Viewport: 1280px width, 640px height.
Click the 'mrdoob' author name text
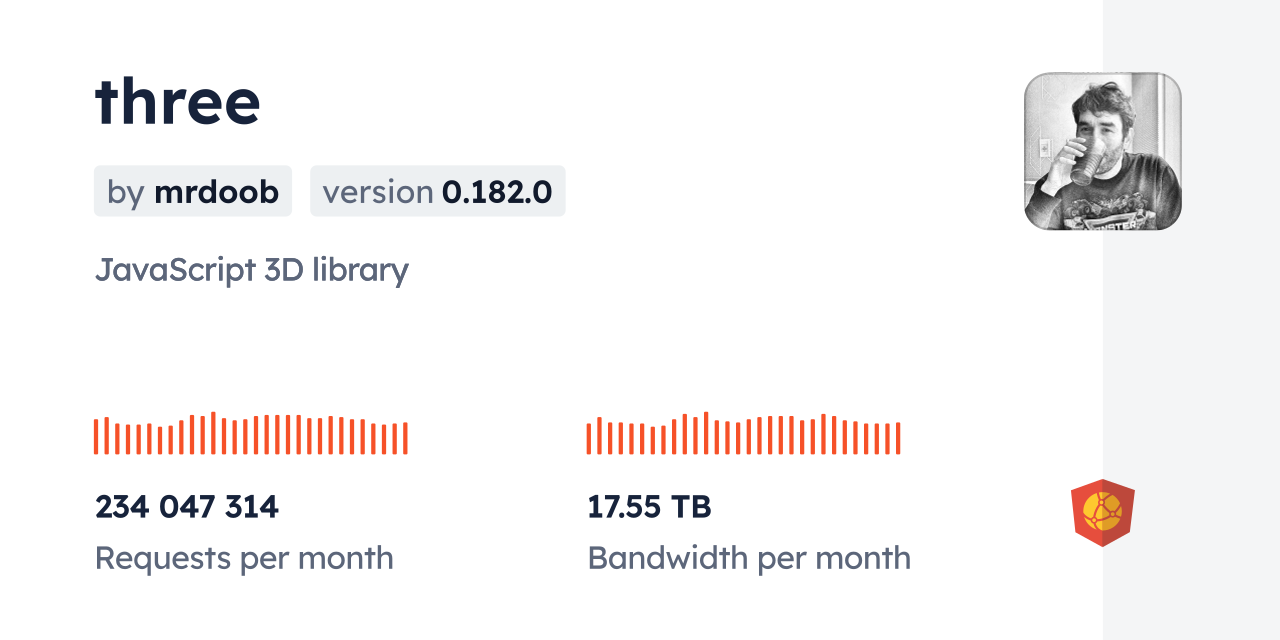tap(216, 191)
